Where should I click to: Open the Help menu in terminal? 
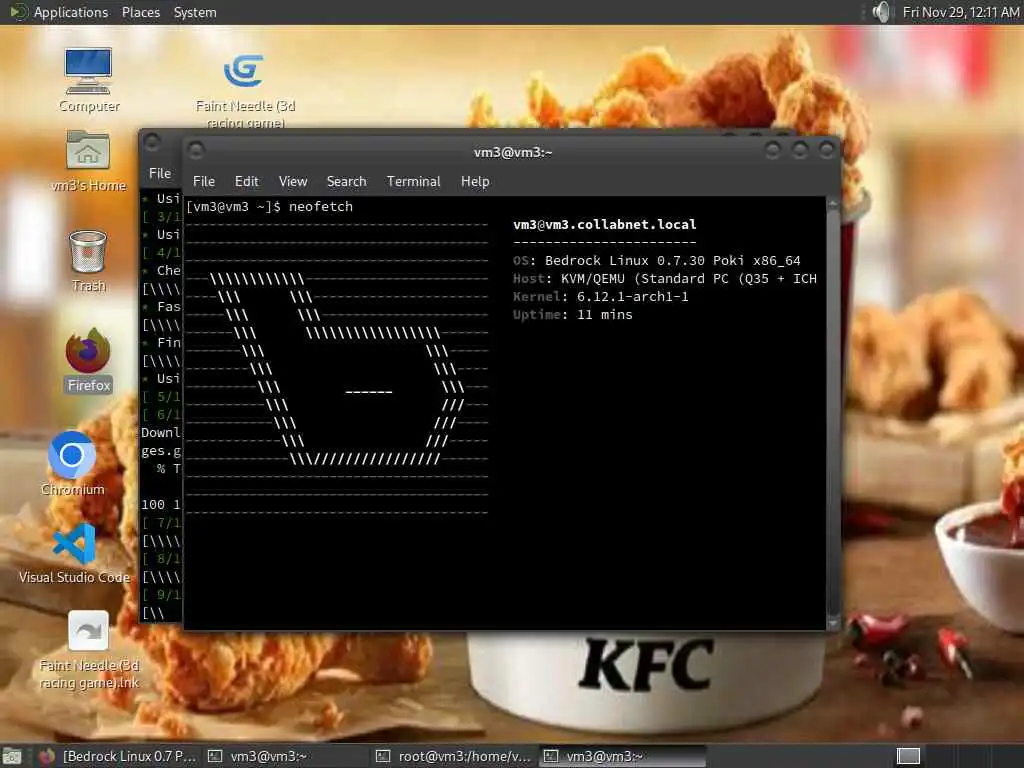tap(475, 182)
